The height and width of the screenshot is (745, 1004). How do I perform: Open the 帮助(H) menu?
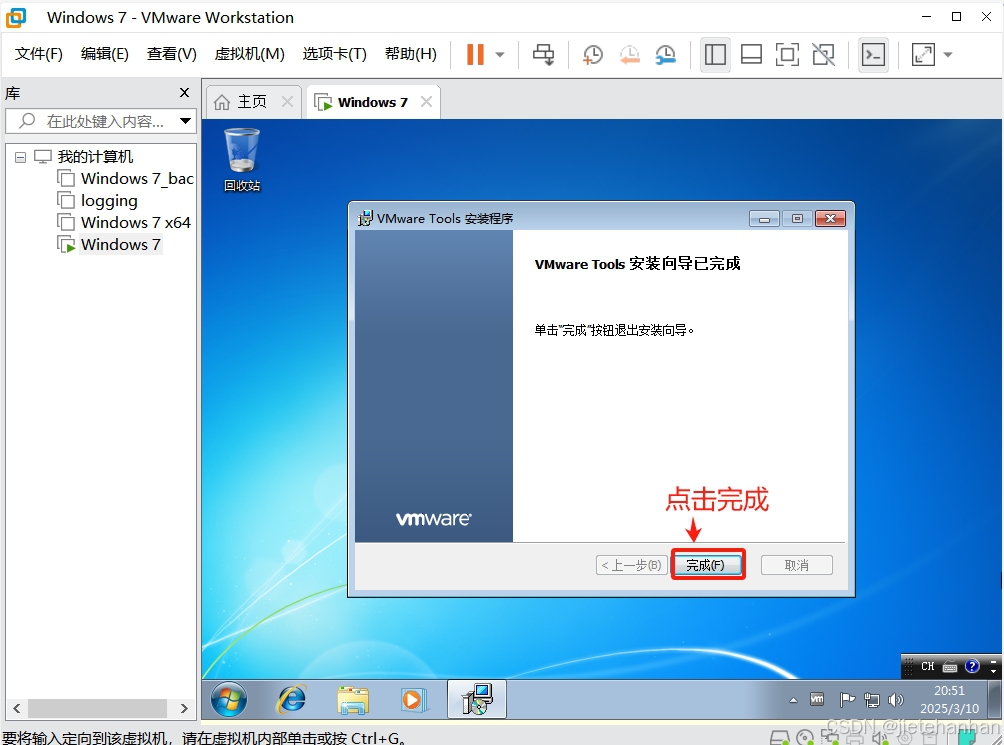click(410, 54)
